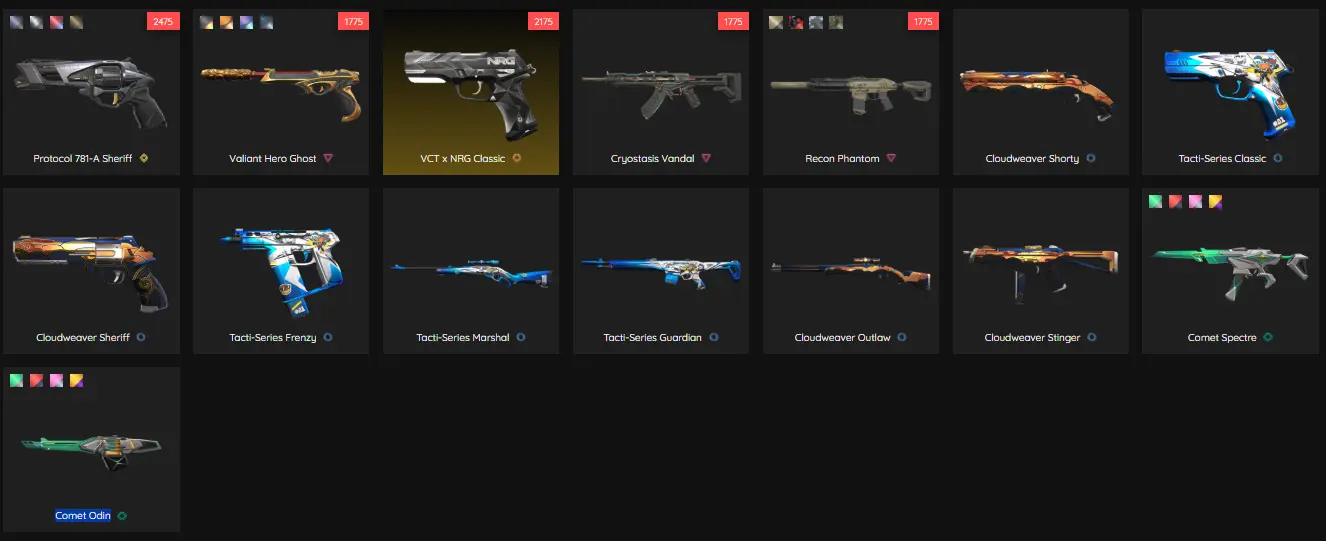Click the tier icon beside Tacti-Series Guardian
1326x541 pixels.
[714, 337]
